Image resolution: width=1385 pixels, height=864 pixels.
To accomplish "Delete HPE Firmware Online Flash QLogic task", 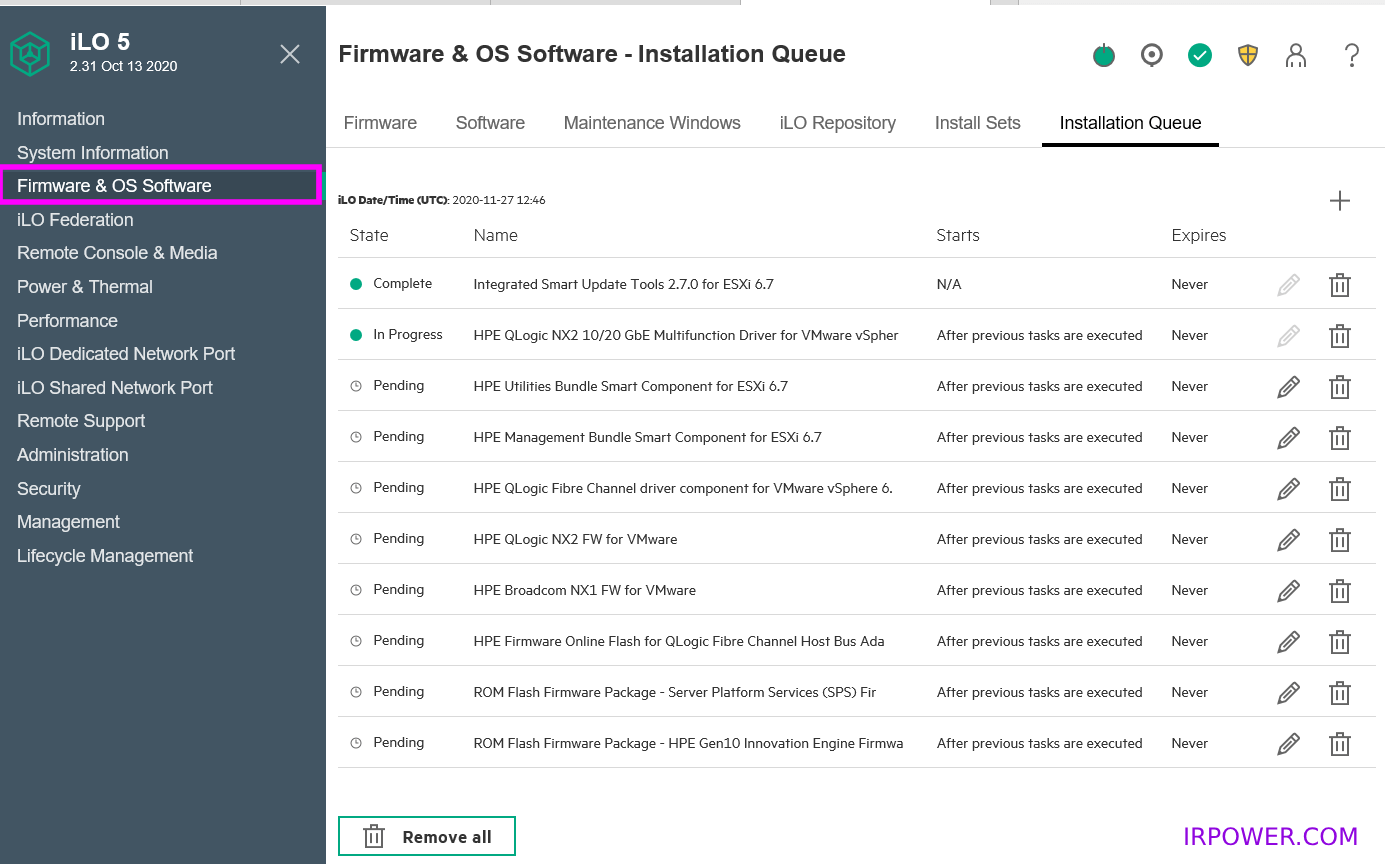I will click(x=1340, y=642).
